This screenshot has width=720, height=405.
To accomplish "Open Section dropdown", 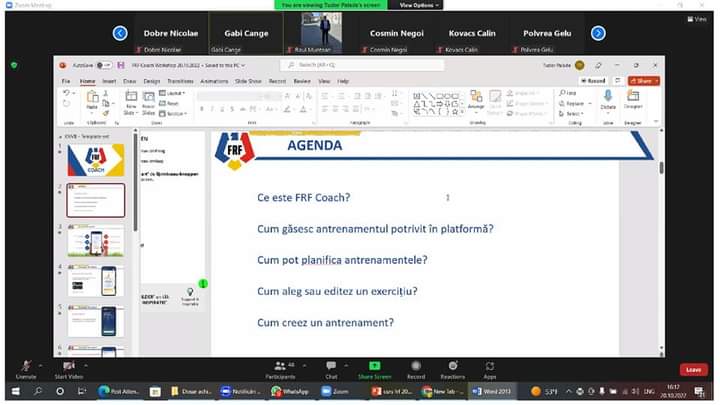I will (x=174, y=113).
